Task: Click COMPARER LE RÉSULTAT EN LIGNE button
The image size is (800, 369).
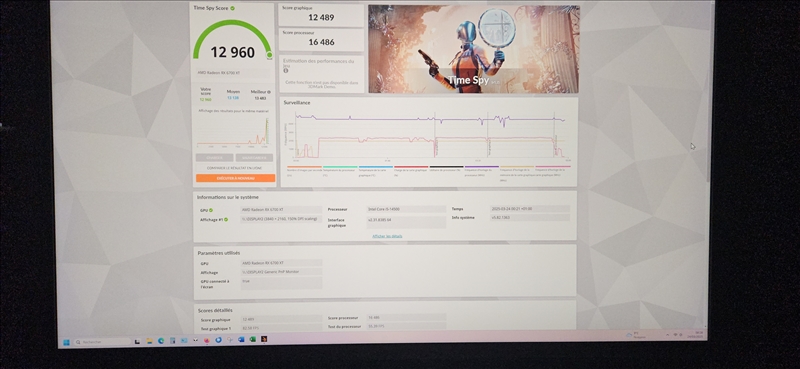Action: point(235,168)
